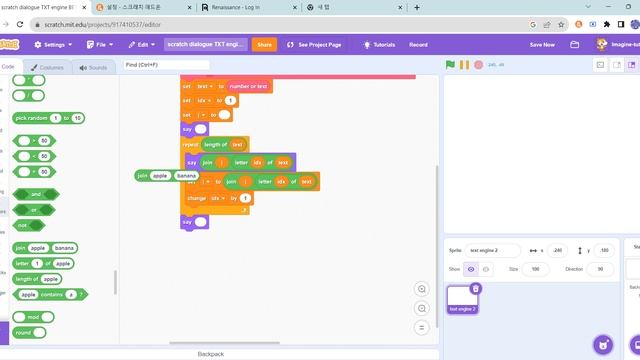The width and height of the screenshot is (640, 360).
Task: Click the sprite Direction field
Action: click(600, 269)
